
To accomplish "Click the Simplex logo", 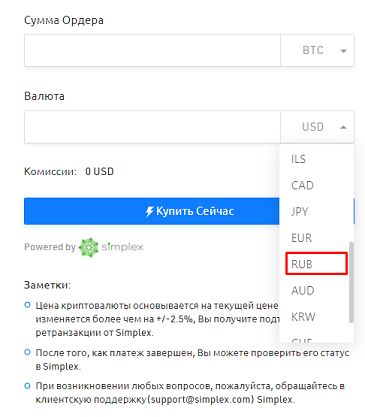I will click(x=111, y=247).
